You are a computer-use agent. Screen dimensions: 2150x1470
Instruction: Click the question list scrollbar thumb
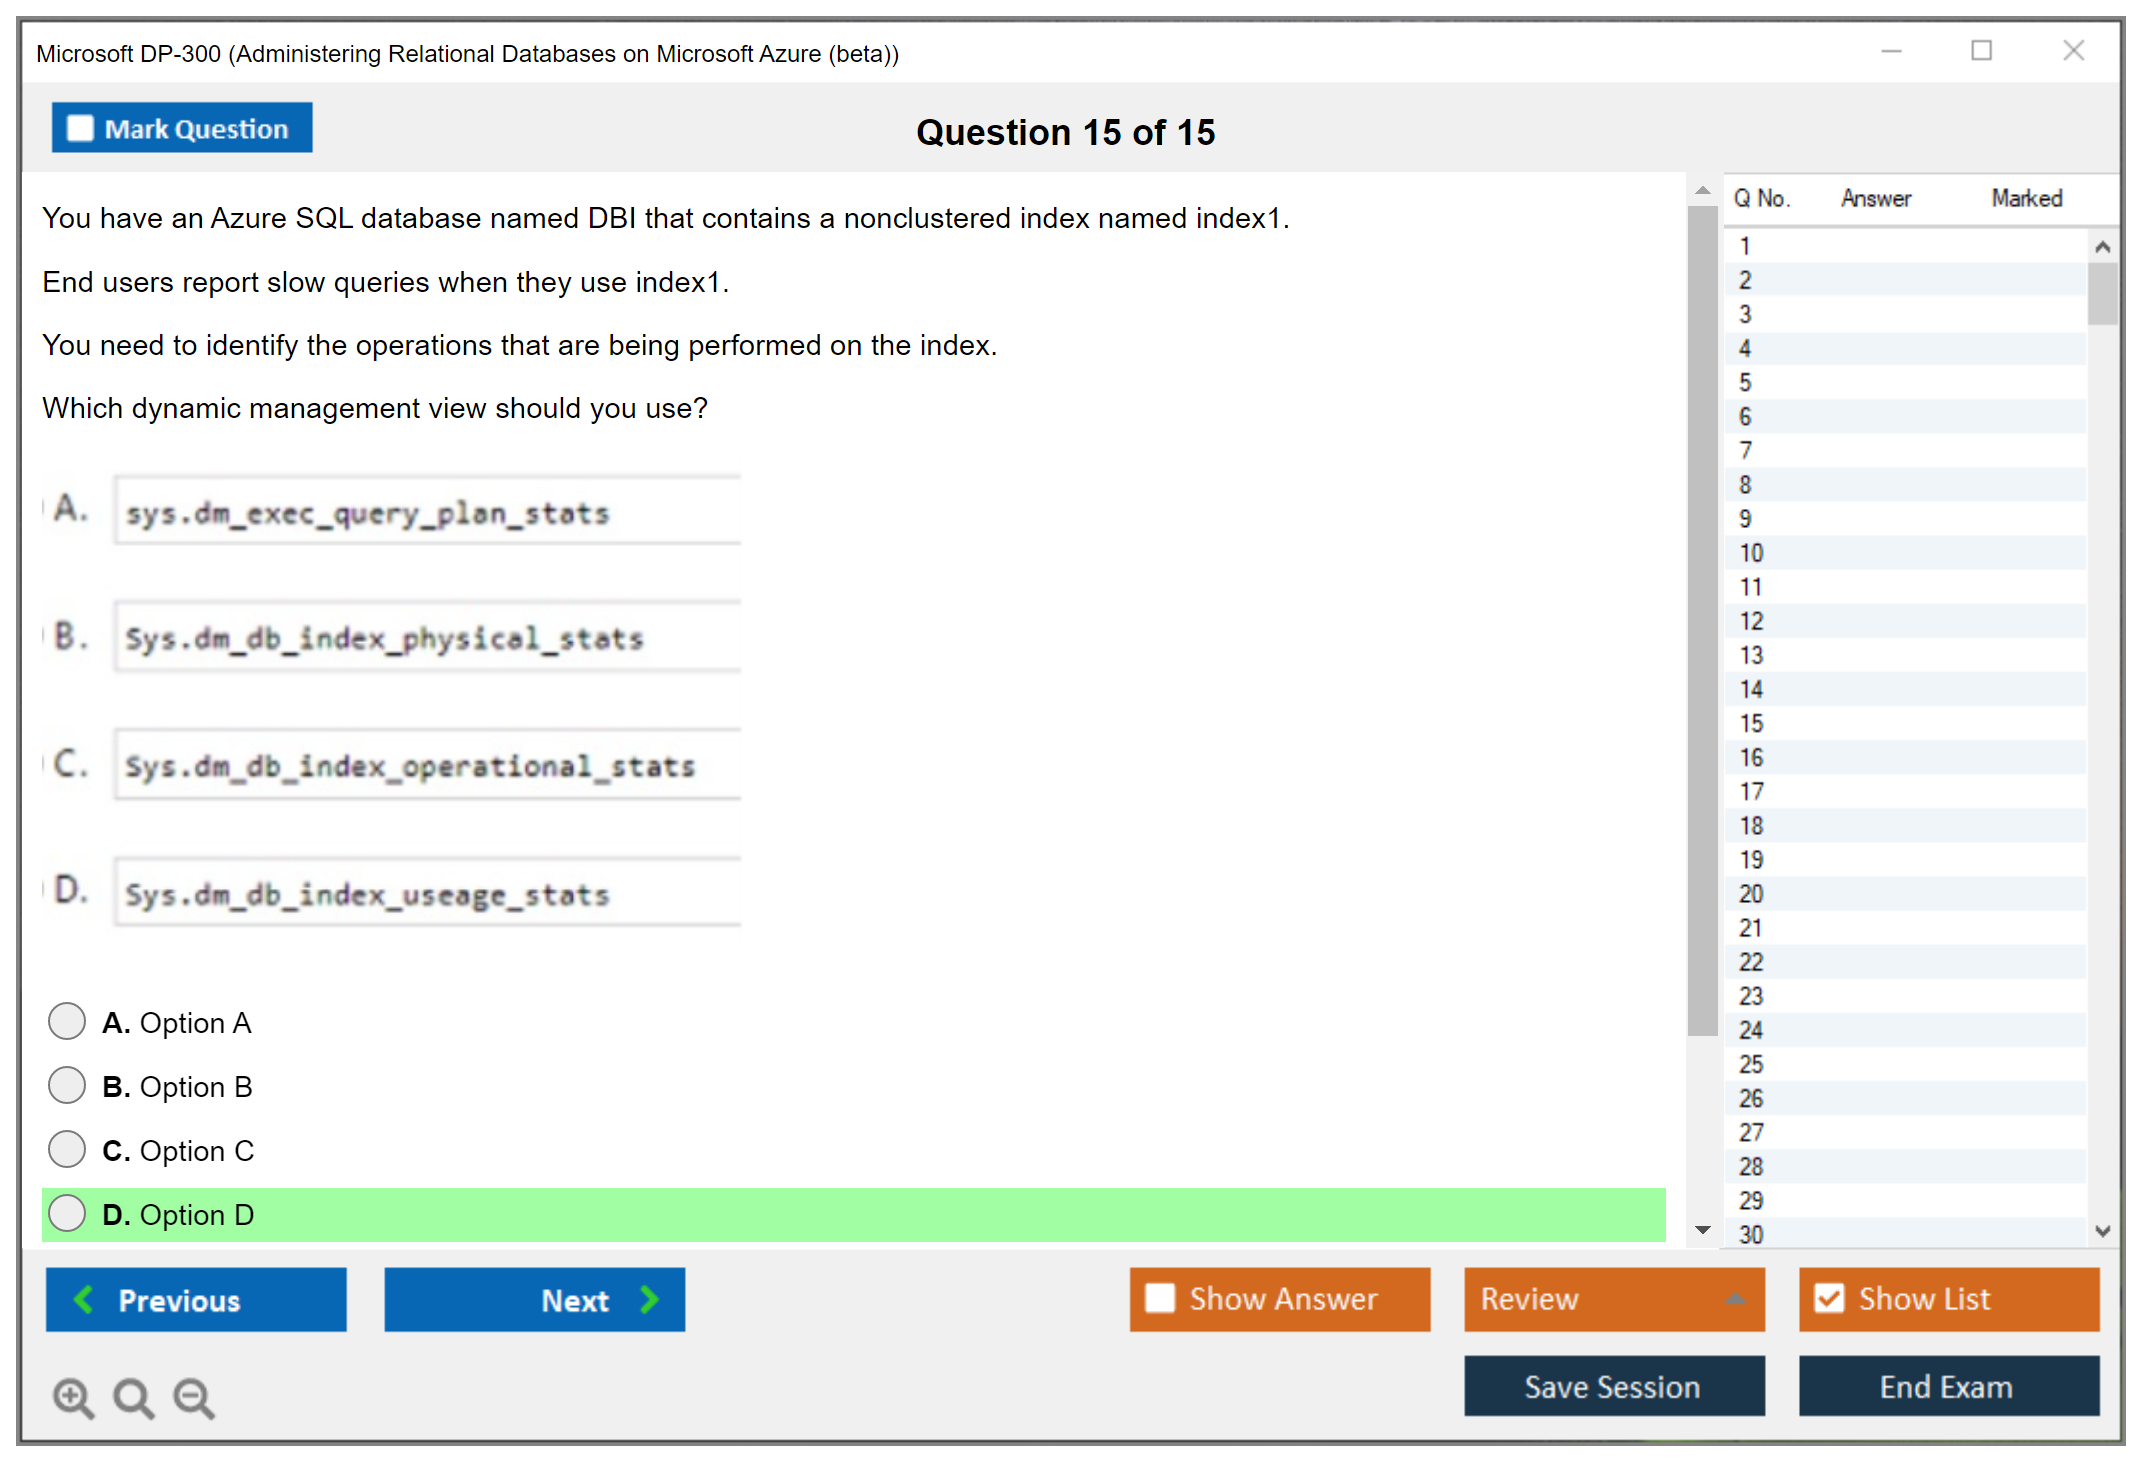(x=2102, y=294)
